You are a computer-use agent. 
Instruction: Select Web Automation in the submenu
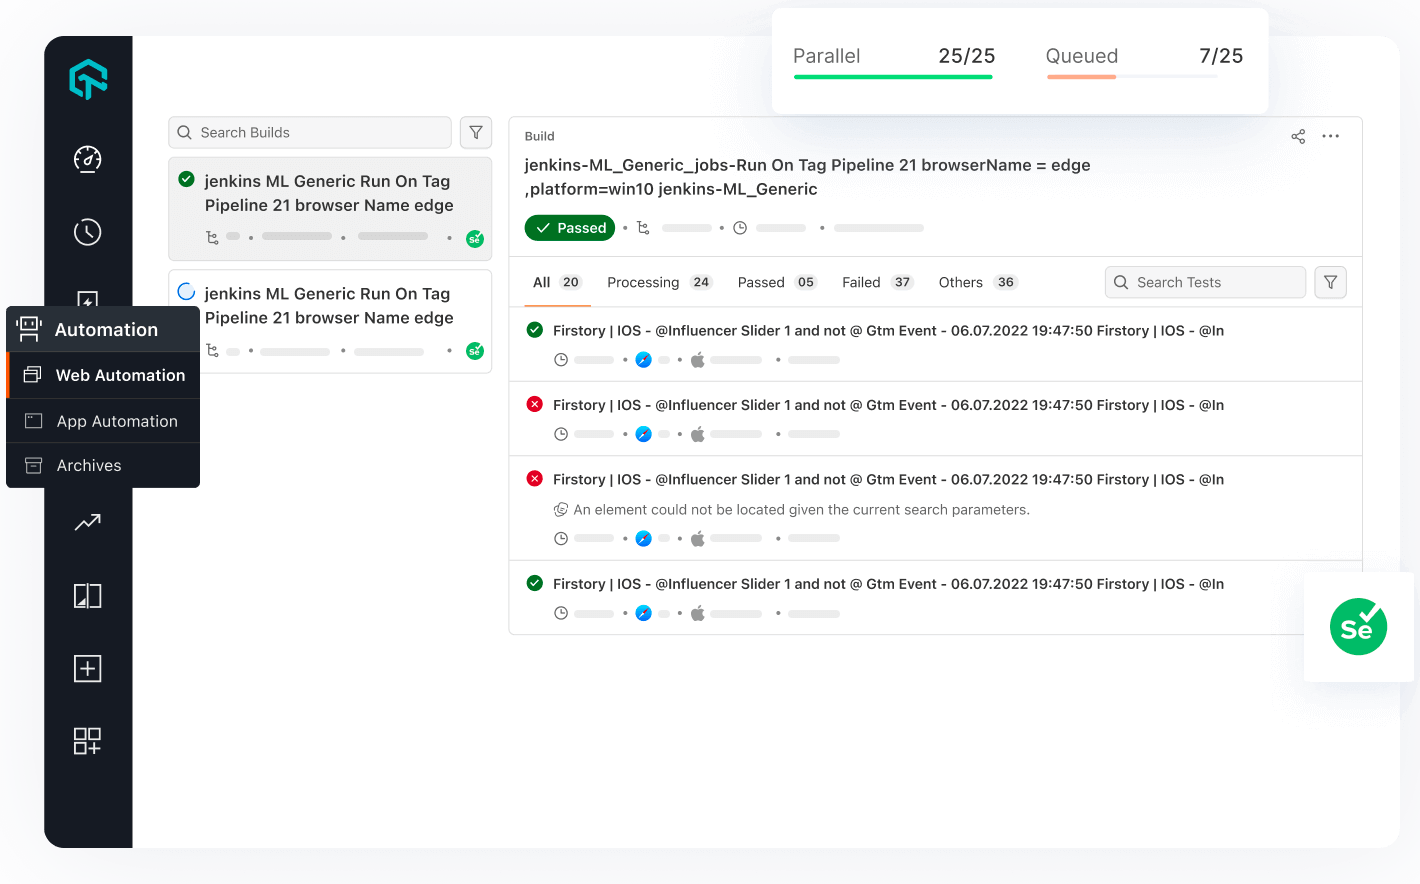coord(120,375)
